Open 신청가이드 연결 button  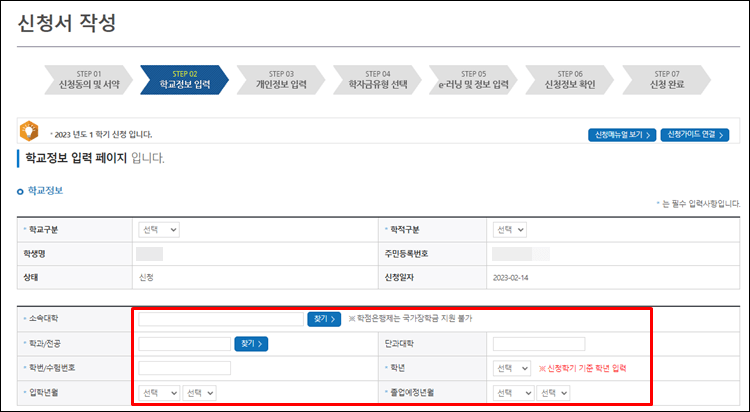tap(695, 135)
